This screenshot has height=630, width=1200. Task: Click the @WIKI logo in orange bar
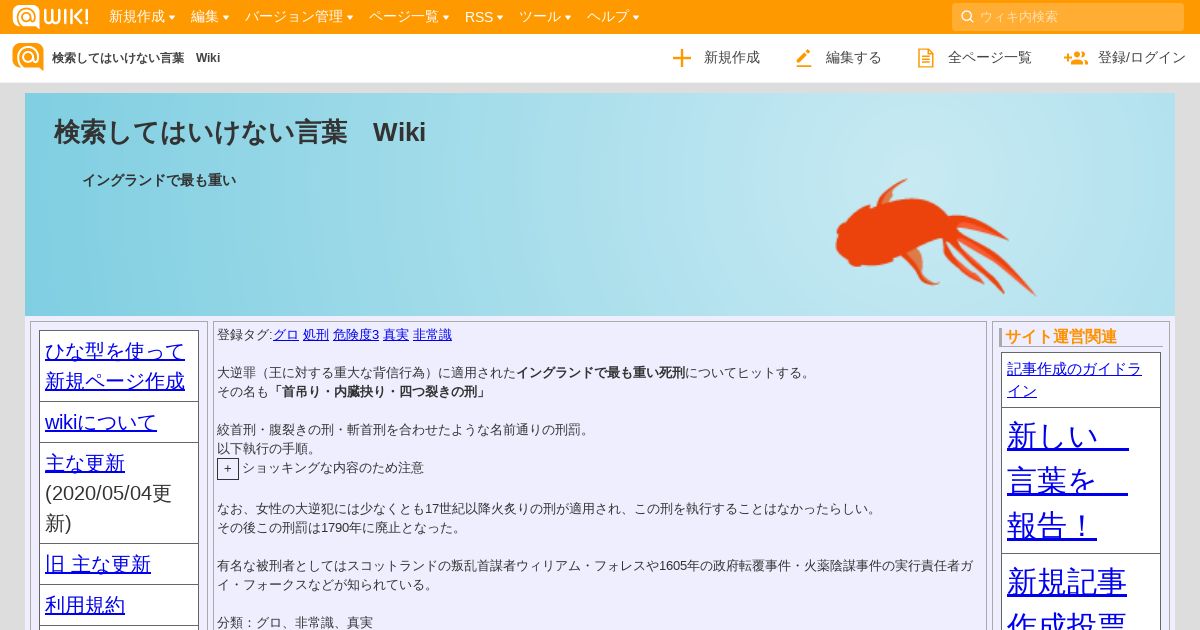click(x=51, y=16)
